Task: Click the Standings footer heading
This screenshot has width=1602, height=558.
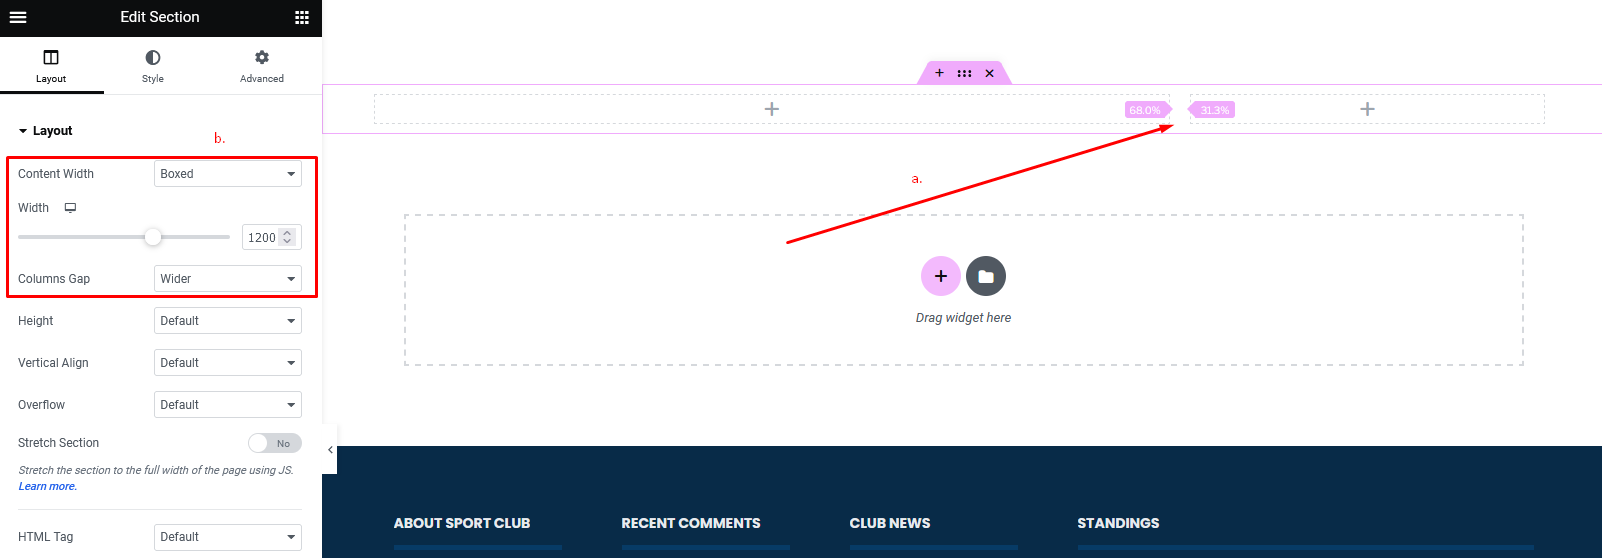Action: point(1118,523)
